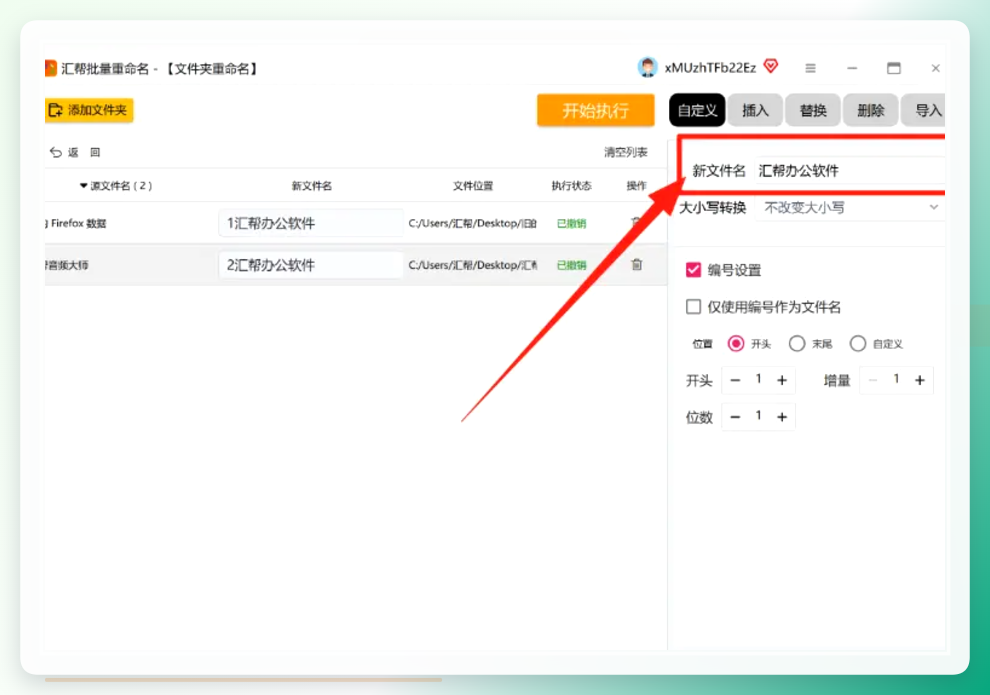Switch to the 导入 tab
This screenshot has height=695, width=990.
click(925, 110)
